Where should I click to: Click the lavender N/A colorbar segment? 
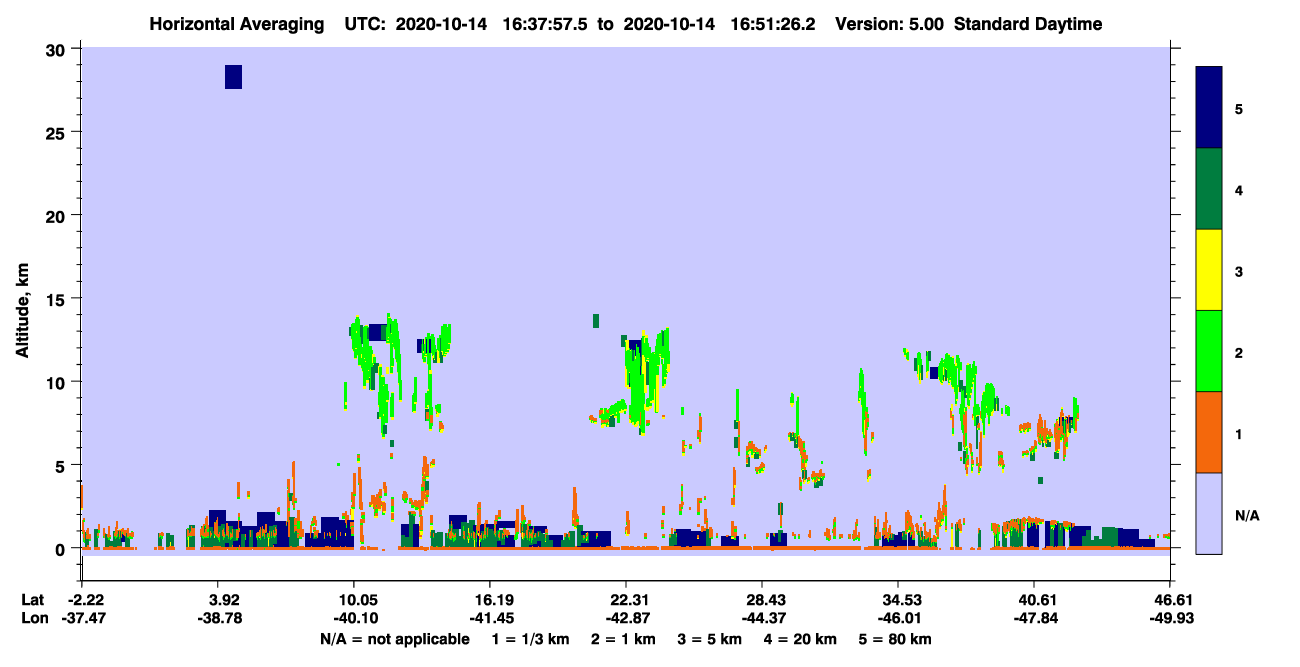[1209, 513]
